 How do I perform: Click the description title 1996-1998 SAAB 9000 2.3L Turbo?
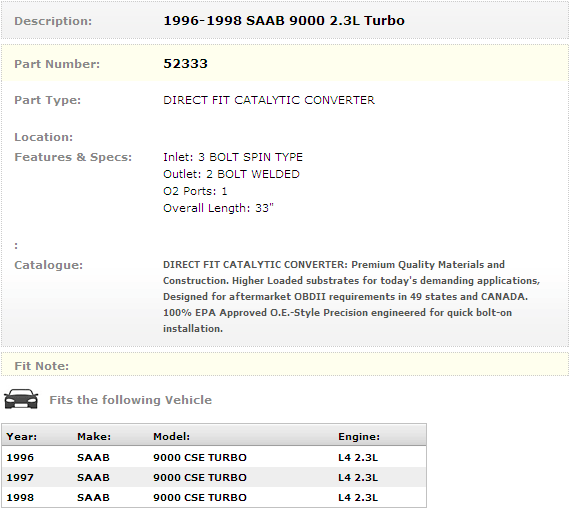pyautogui.click(x=284, y=21)
